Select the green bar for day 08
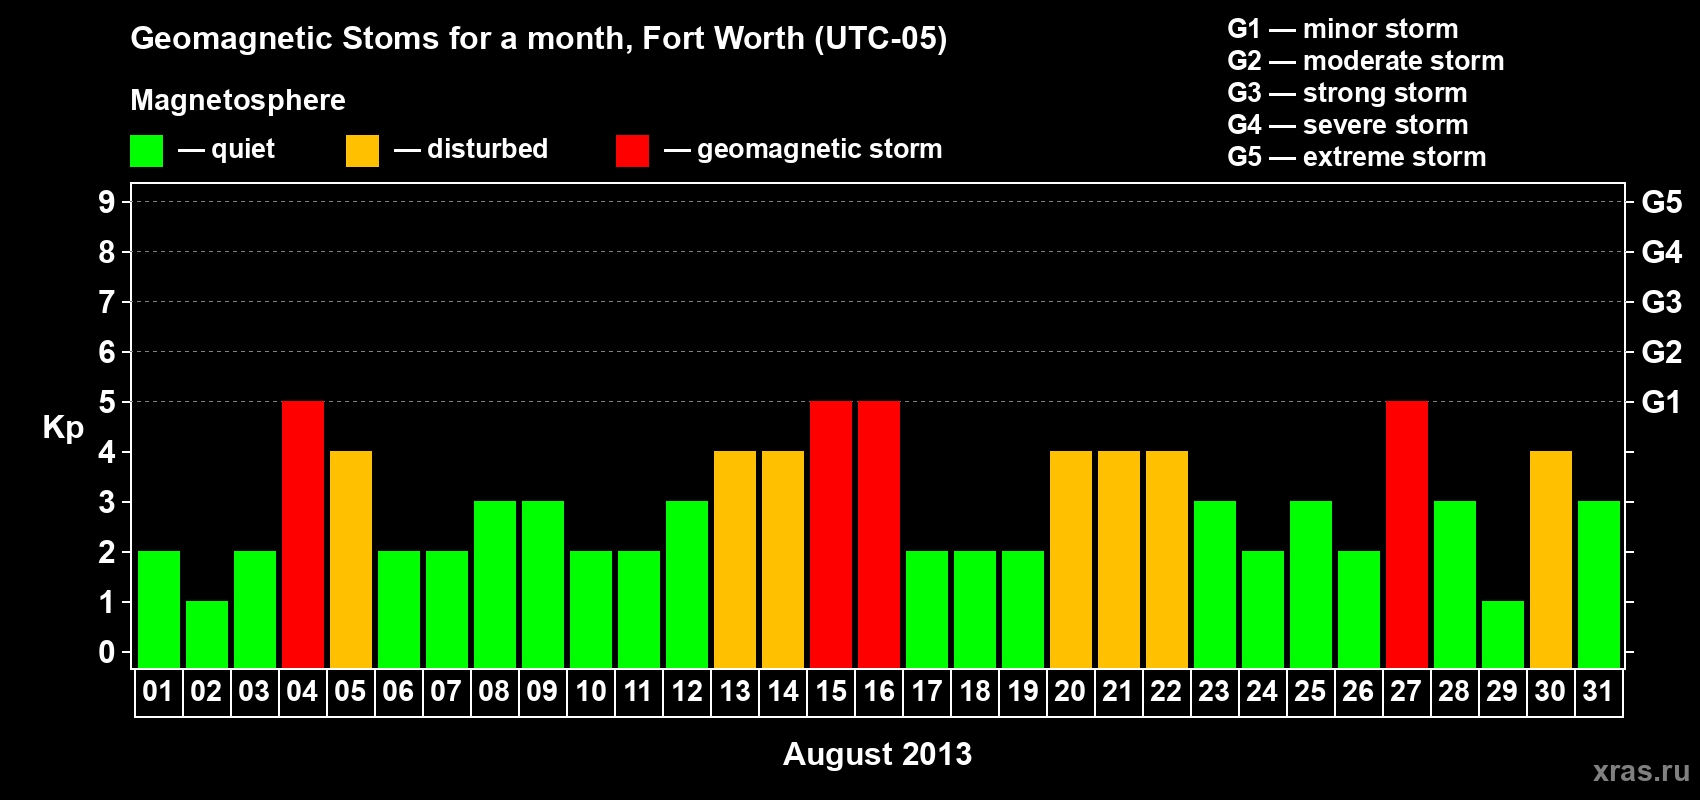Image resolution: width=1700 pixels, height=800 pixels. tap(495, 584)
